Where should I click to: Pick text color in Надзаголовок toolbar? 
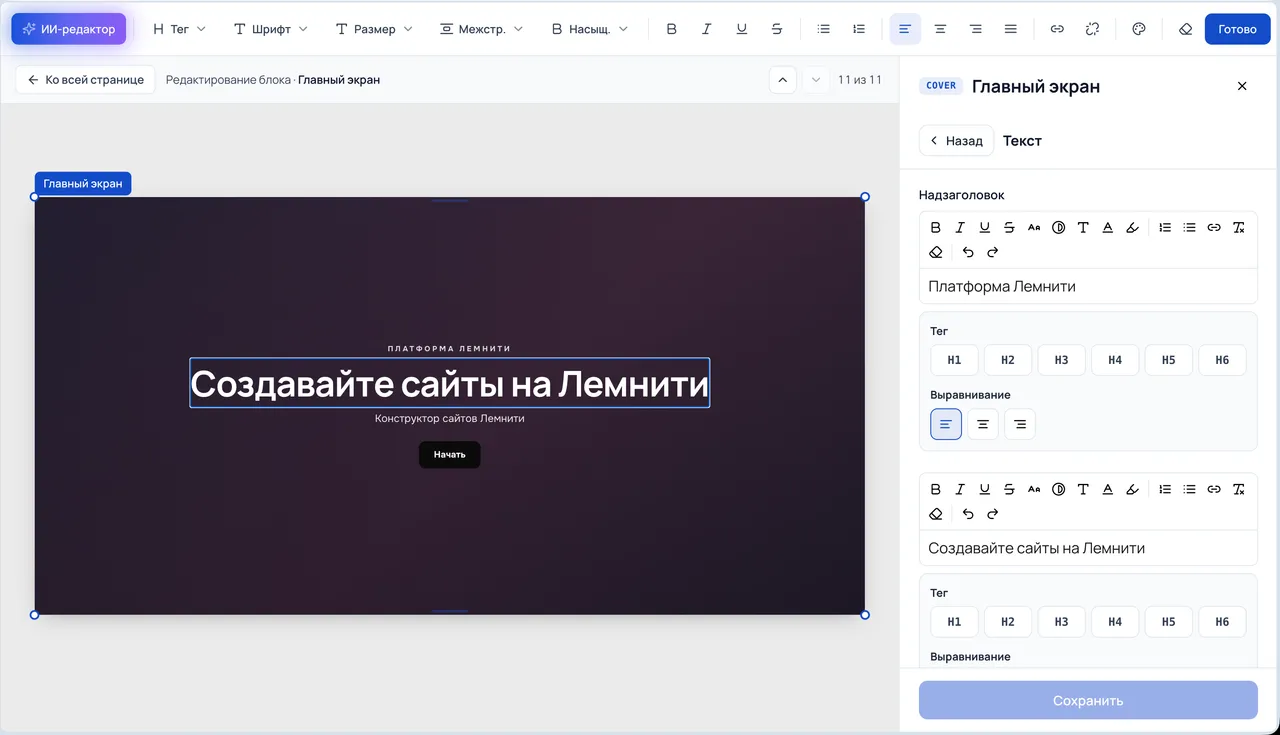[1108, 228]
